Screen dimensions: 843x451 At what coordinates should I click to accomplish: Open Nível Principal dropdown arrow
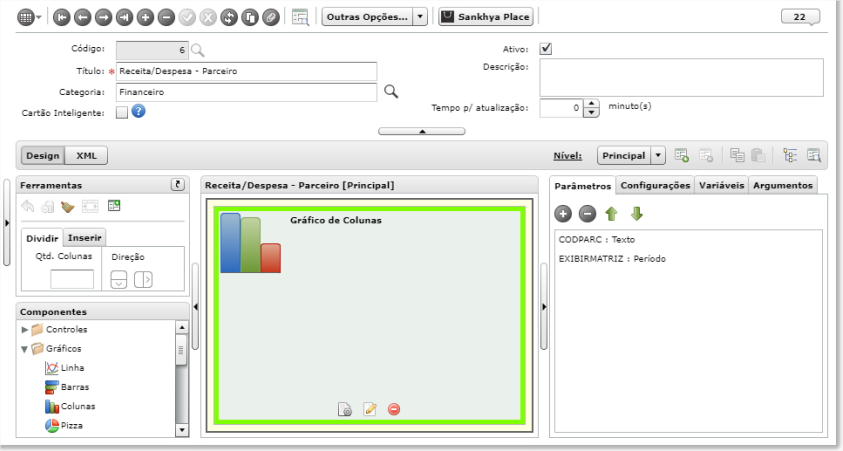658,155
